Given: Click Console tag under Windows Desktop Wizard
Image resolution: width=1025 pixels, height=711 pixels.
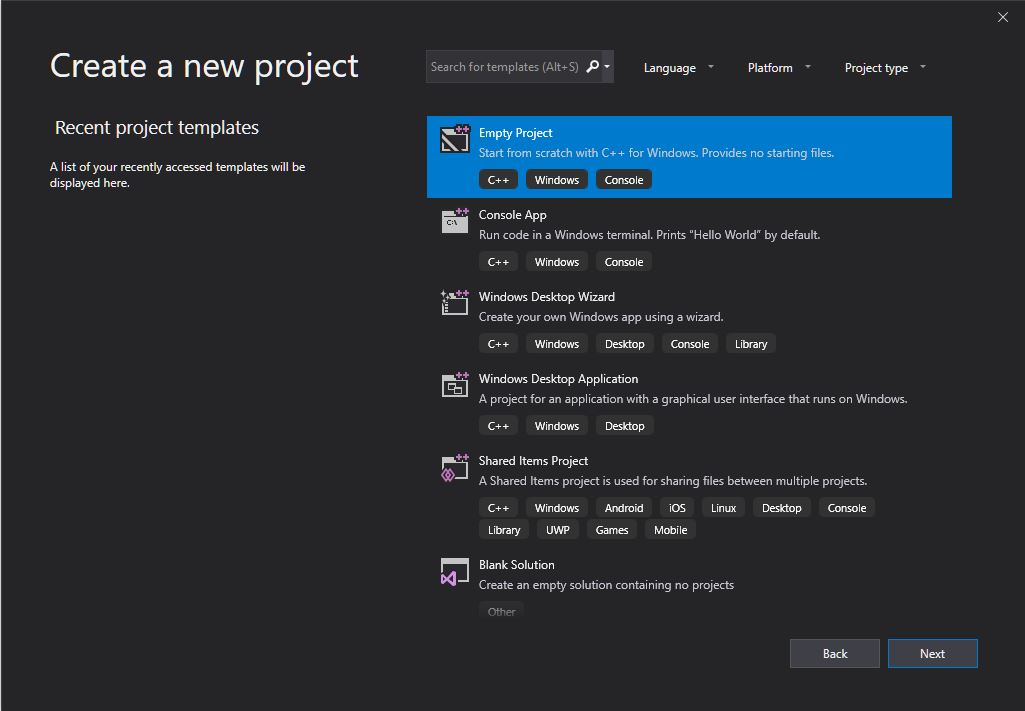Looking at the screenshot, I should [690, 344].
